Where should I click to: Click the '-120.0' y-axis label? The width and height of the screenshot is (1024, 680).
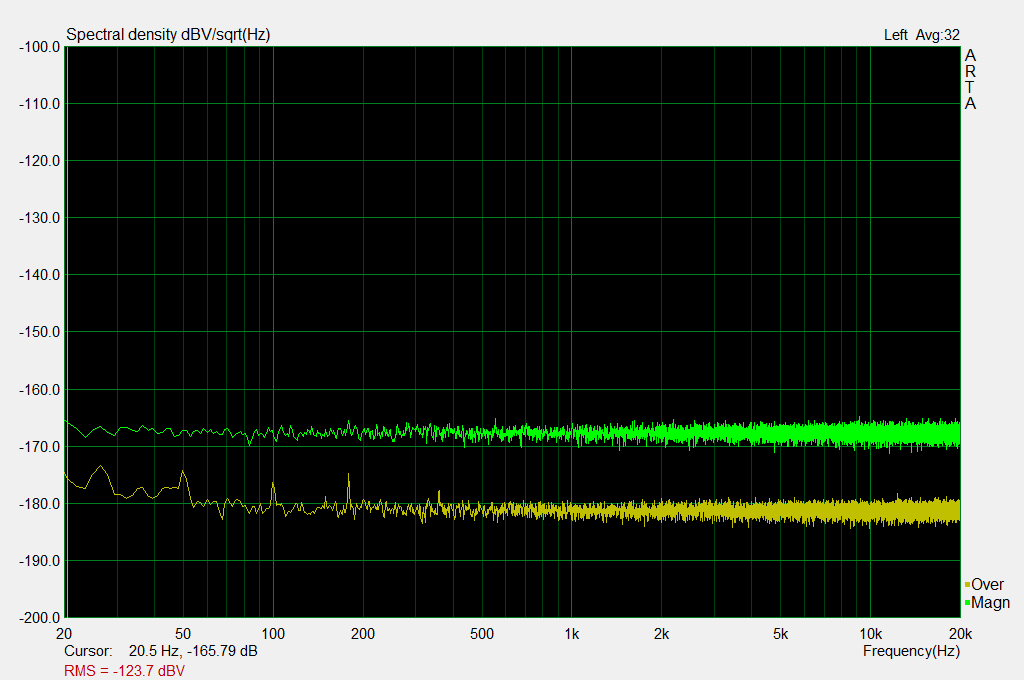(x=39, y=161)
